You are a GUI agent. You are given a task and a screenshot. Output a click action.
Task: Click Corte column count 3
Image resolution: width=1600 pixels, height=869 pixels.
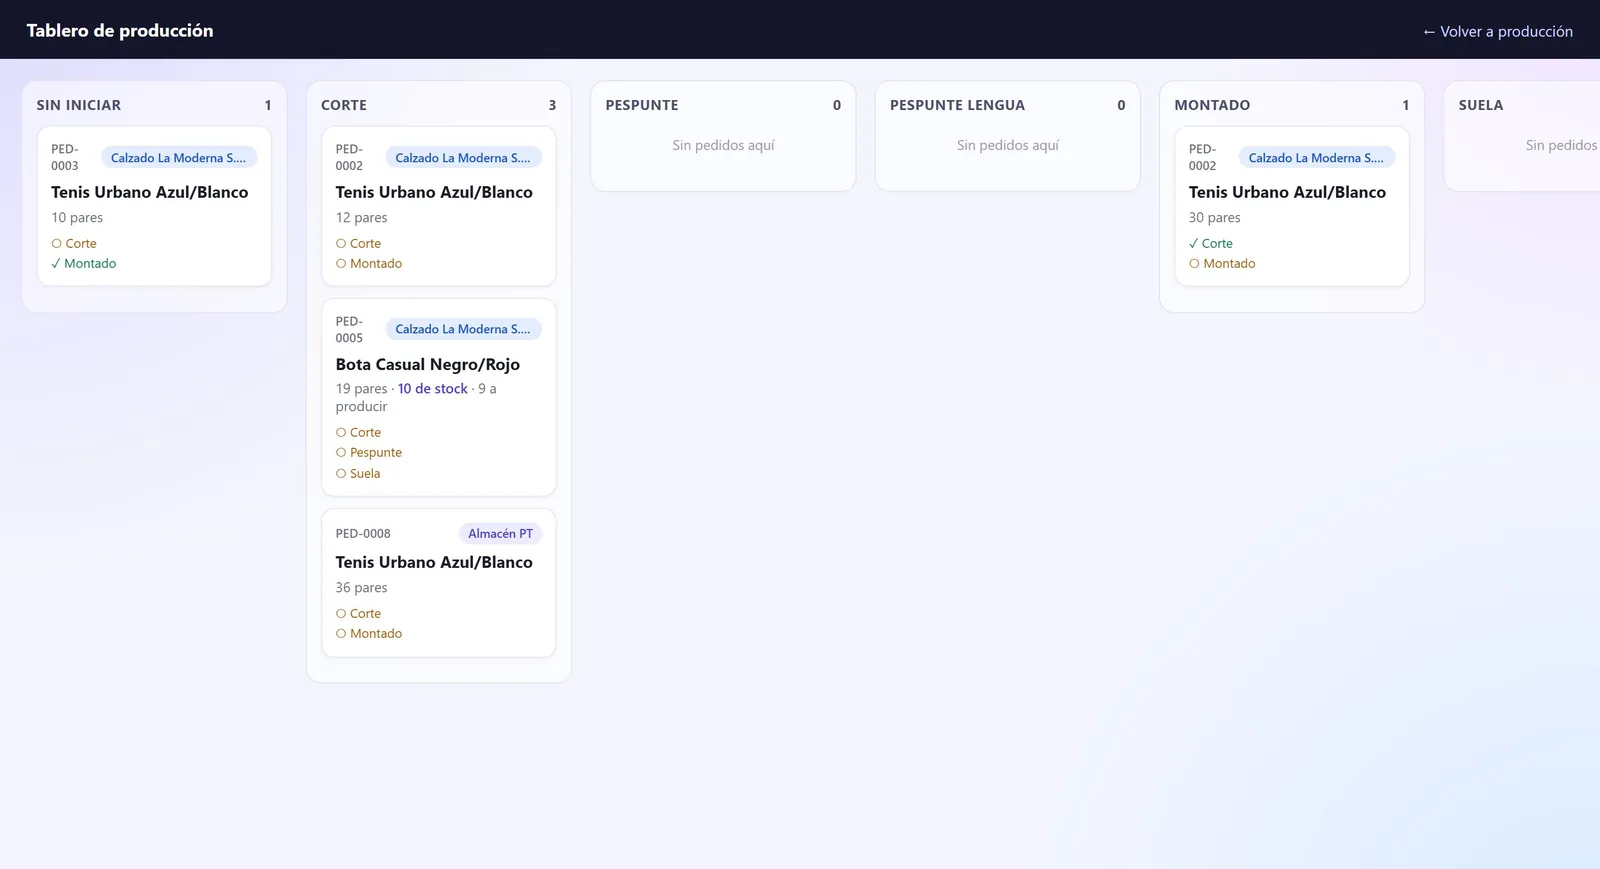click(x=552, y=105)
